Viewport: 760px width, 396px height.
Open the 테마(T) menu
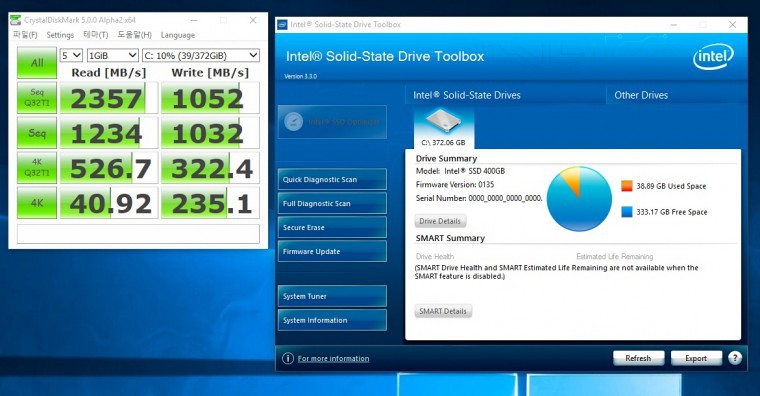click(x=95, y=35)
